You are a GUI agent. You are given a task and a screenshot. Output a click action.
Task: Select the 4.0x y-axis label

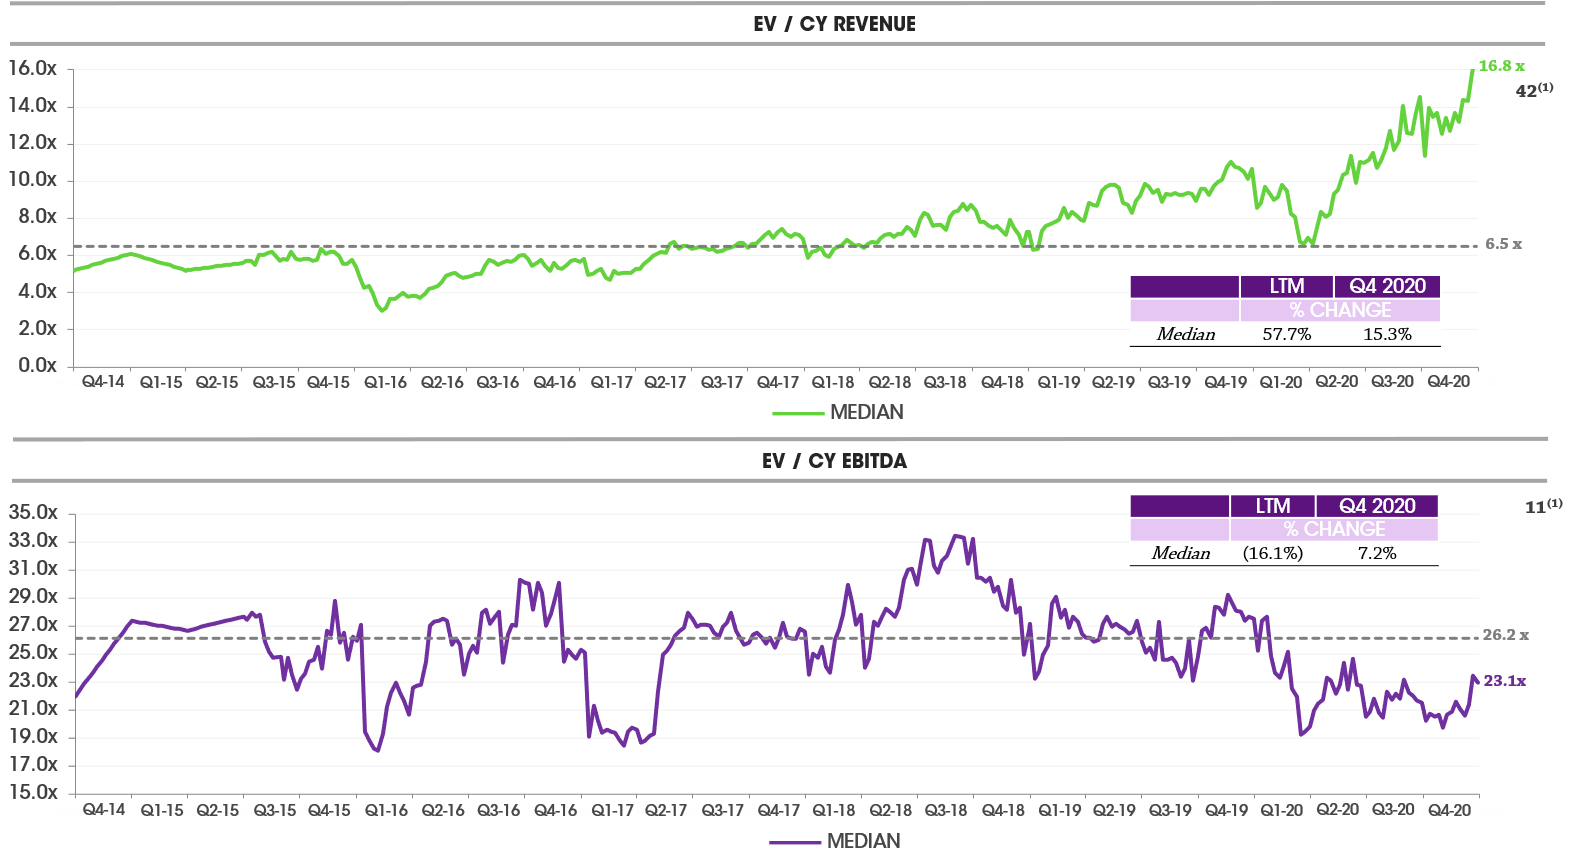click(x=37, y=291)
